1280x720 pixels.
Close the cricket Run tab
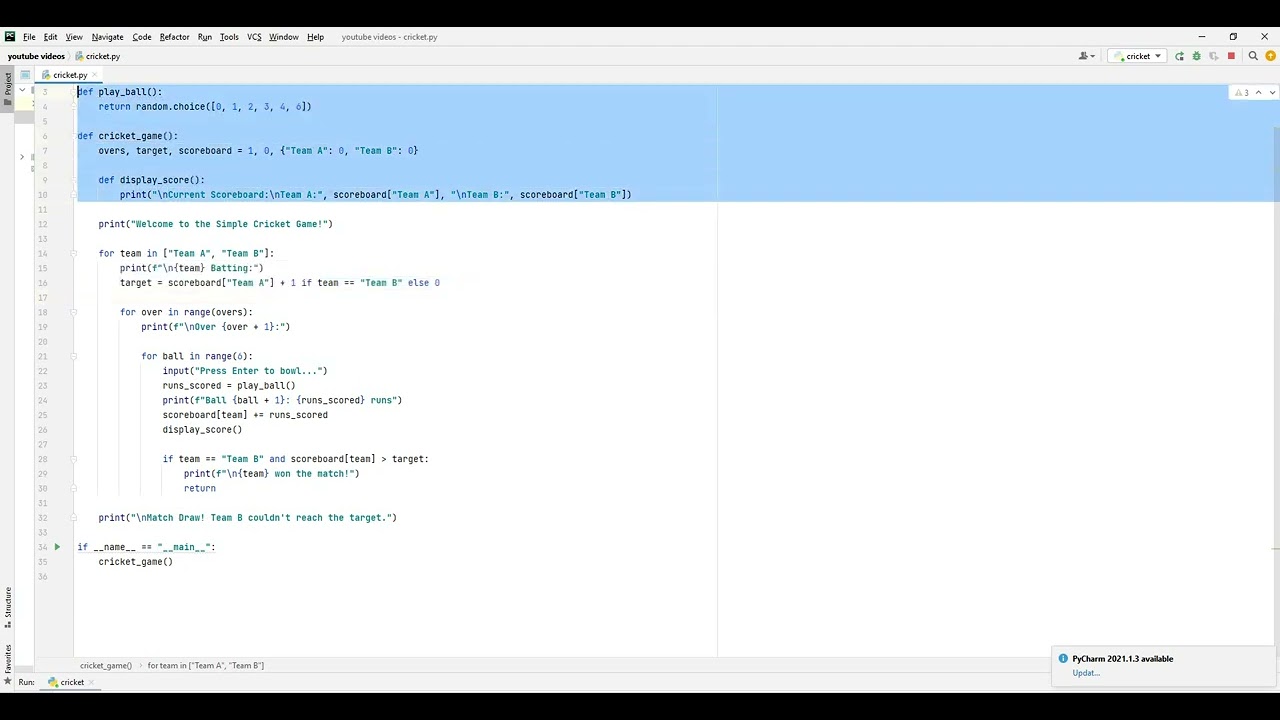click(92, 682)
